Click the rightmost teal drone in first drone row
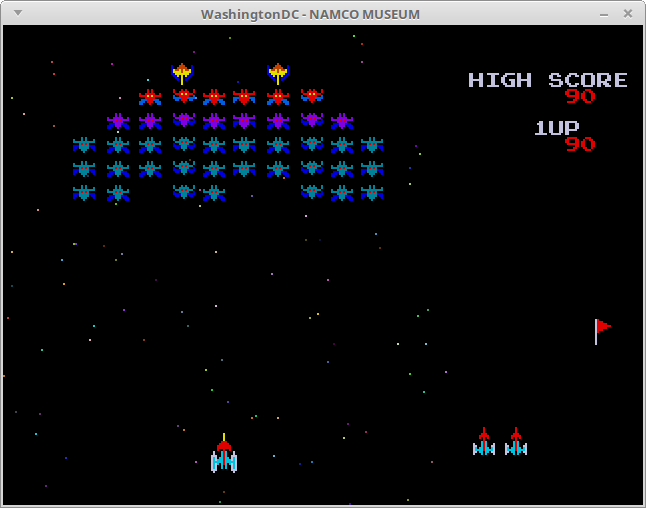Image resolution: width=646 pixels, height=508 pixels. click(x=372, y=145)
